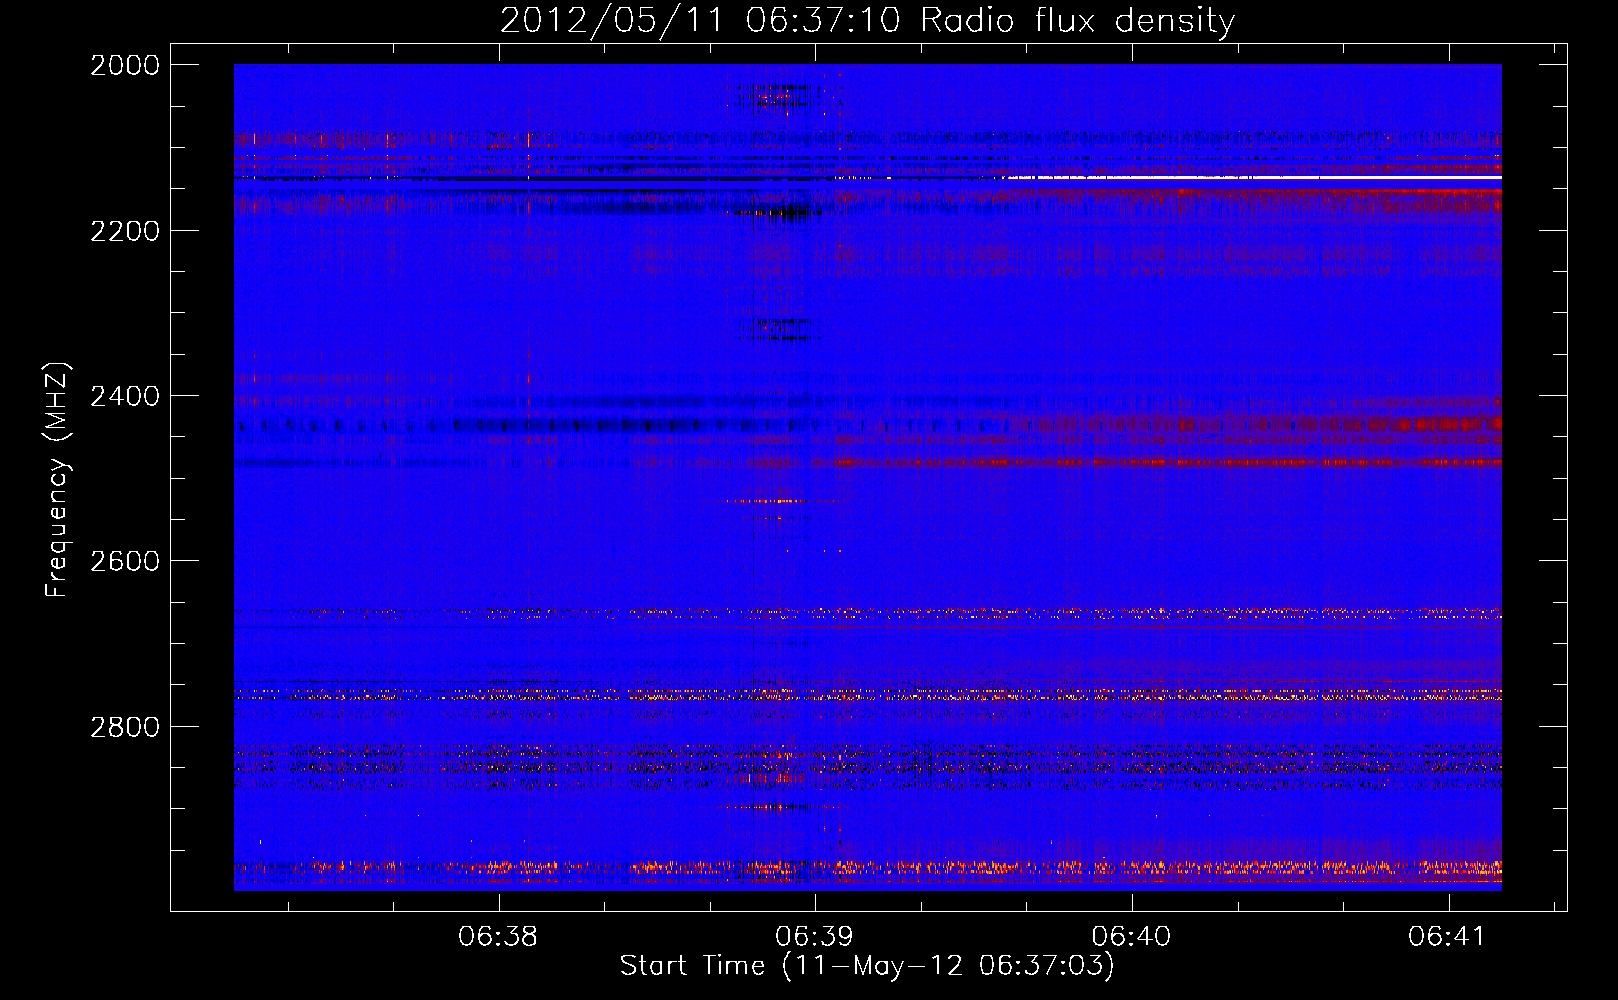Click the 2400 frequency axis label

[x=125, y=396]
